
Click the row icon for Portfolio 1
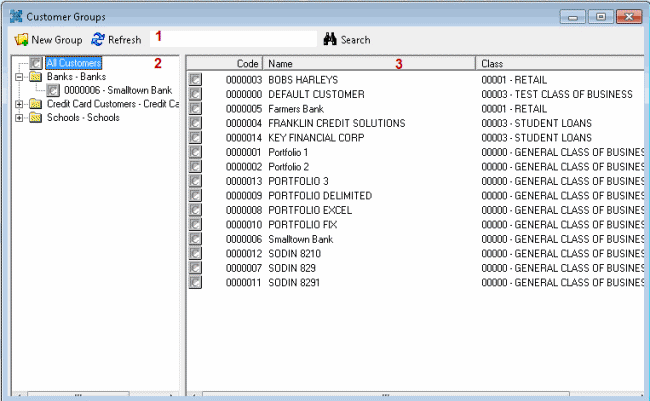(195, 152)
